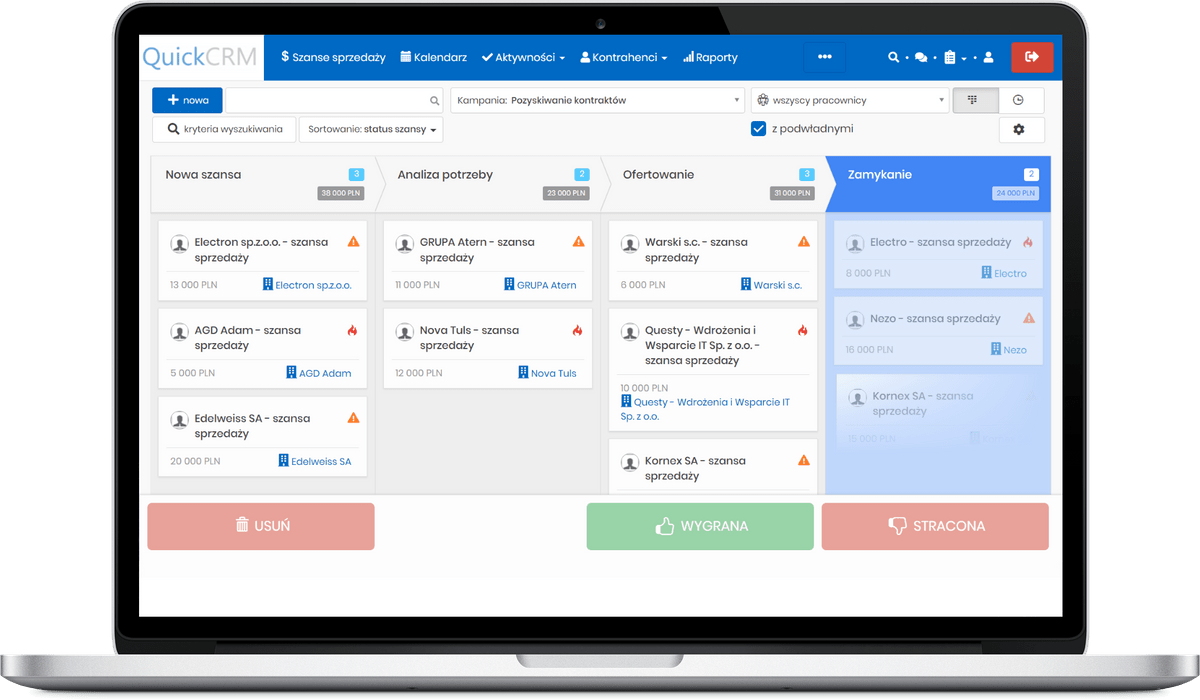Image resolution: width=1200 pixels, height=700 pixels.
Task: Click the chat messages icon in top bar
Action: tap(920, 57)
